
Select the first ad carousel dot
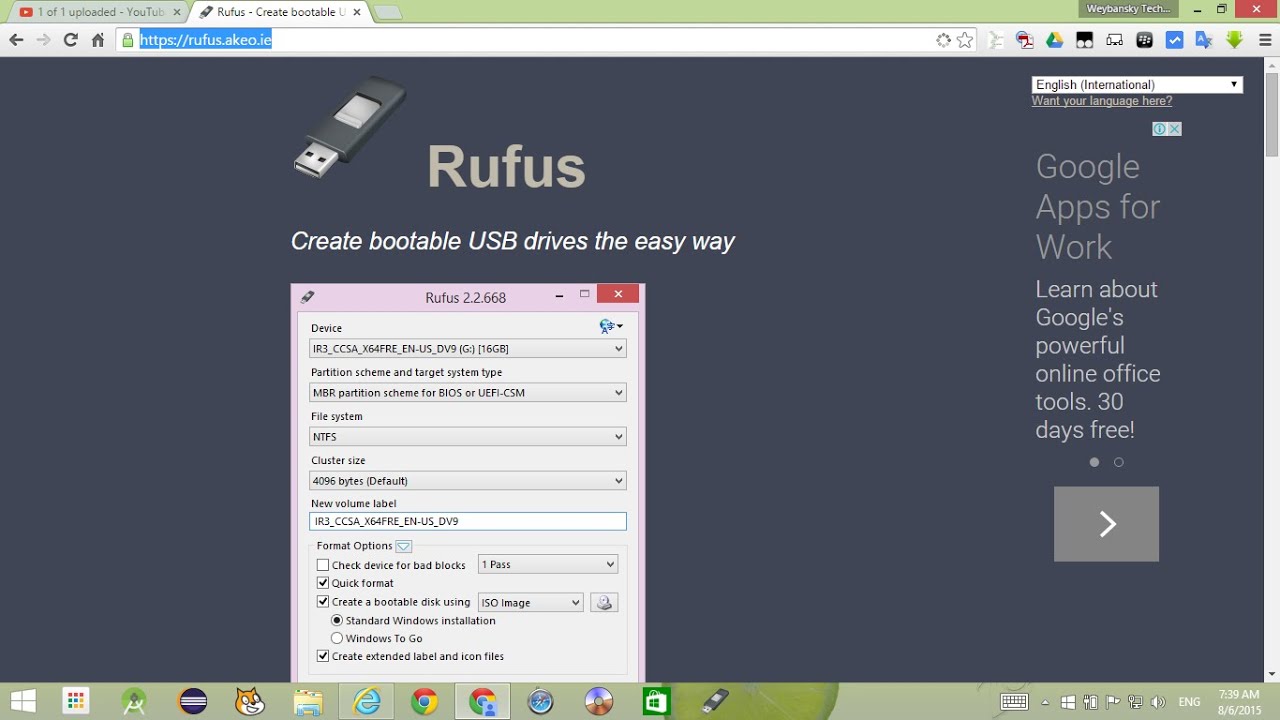[x=1094, y=462]
